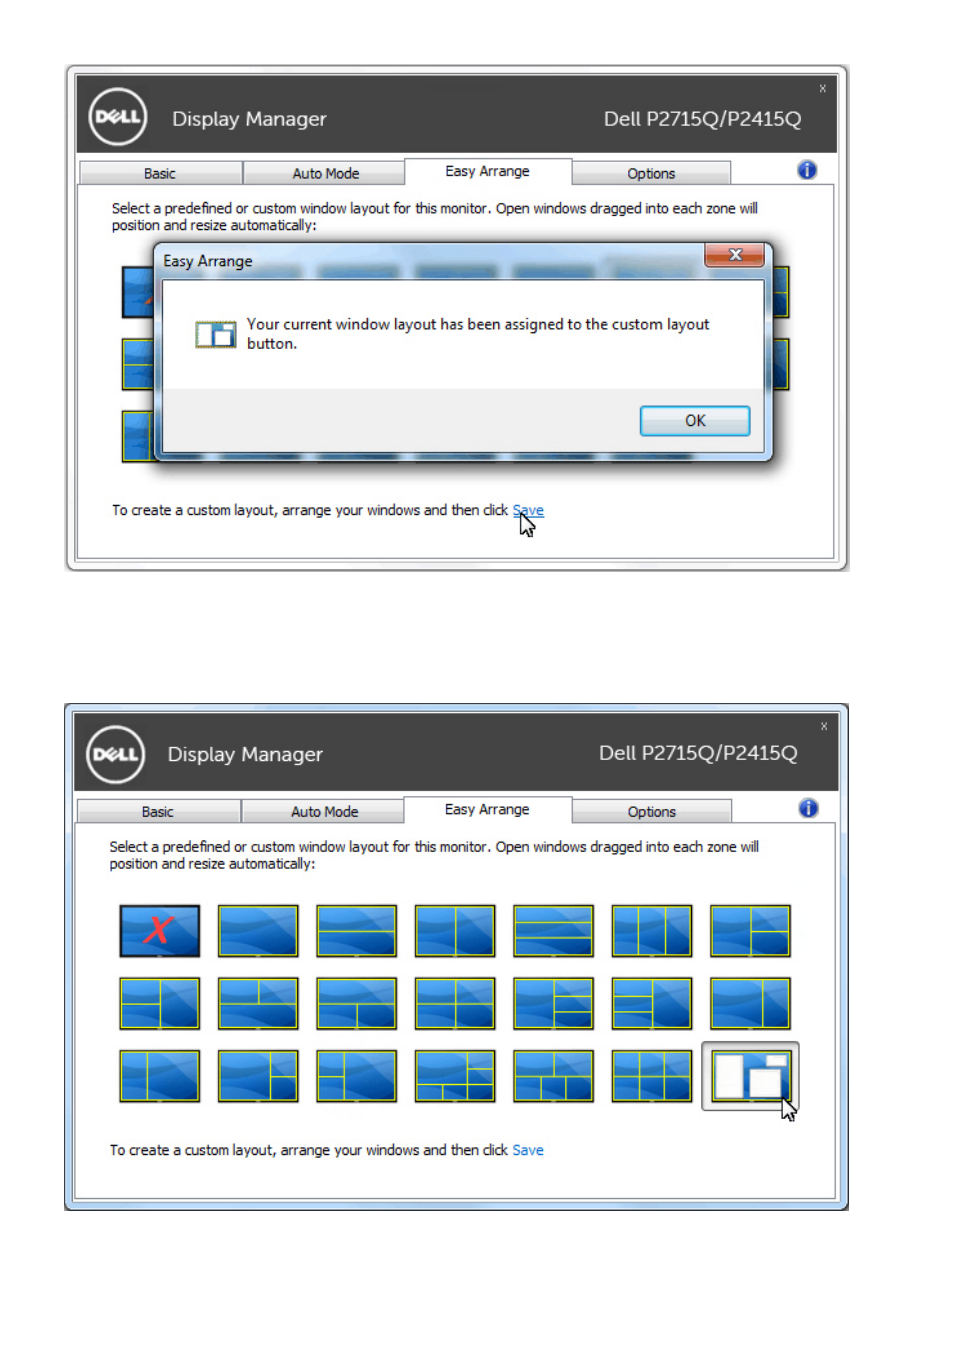Select the two-top, three-bottom zone layout

point(553,1076)
